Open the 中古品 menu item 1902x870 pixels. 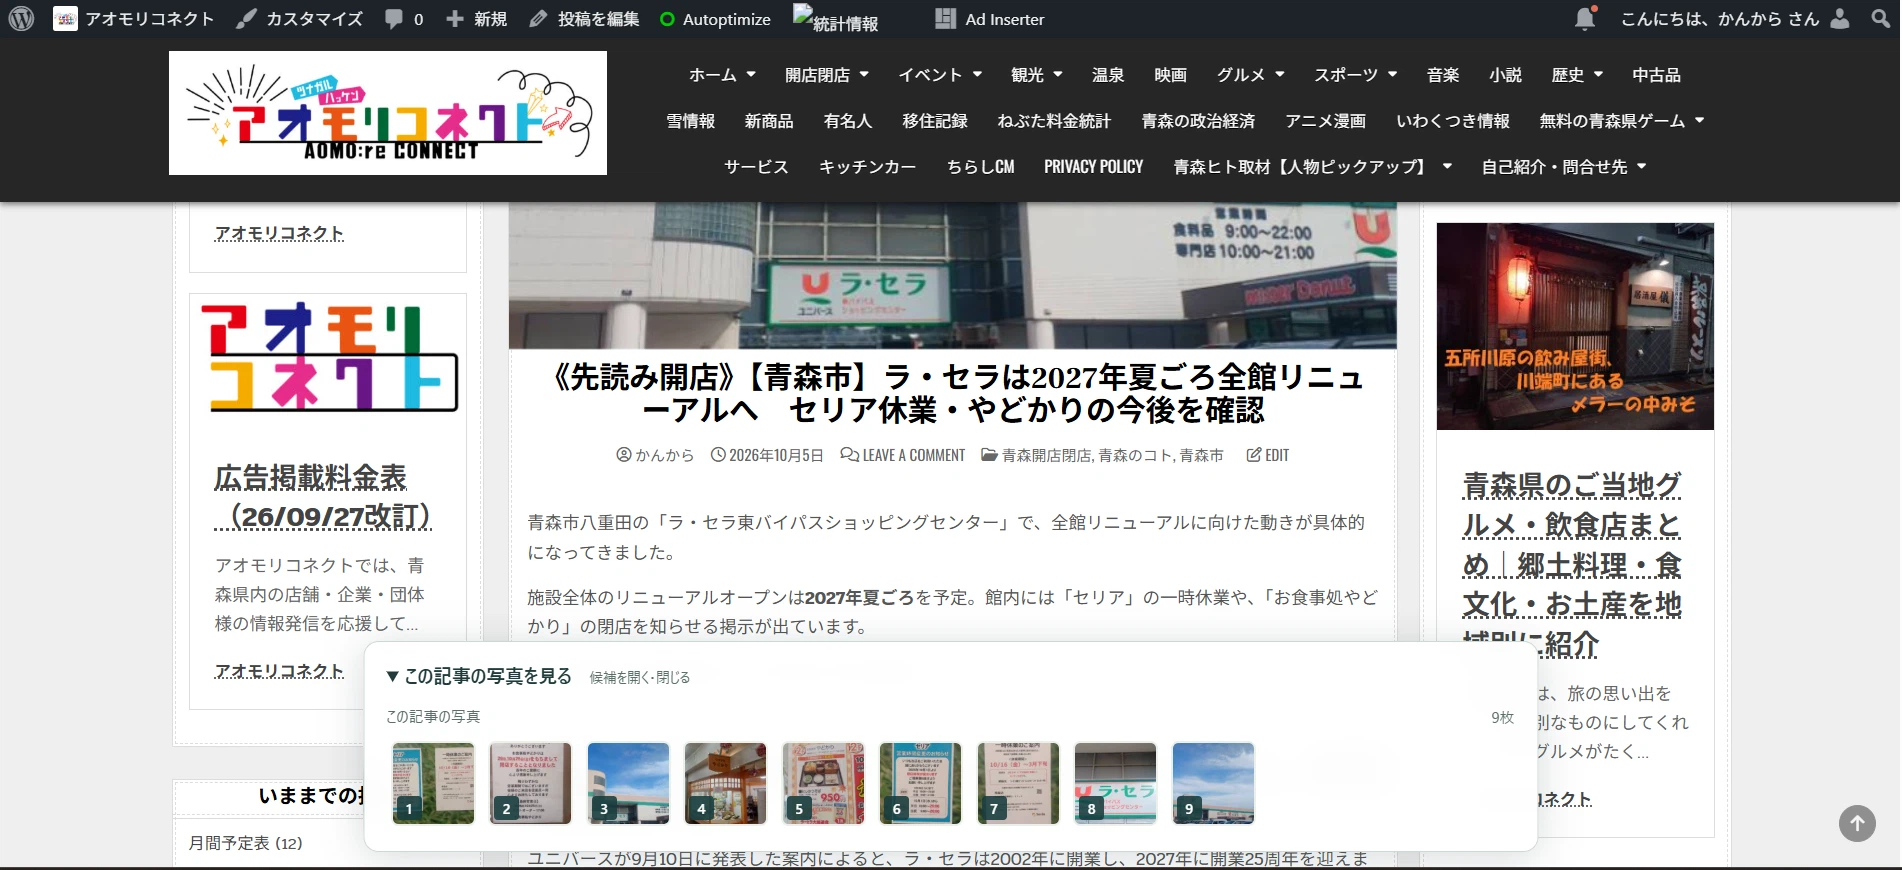(x=1656, y=75)
